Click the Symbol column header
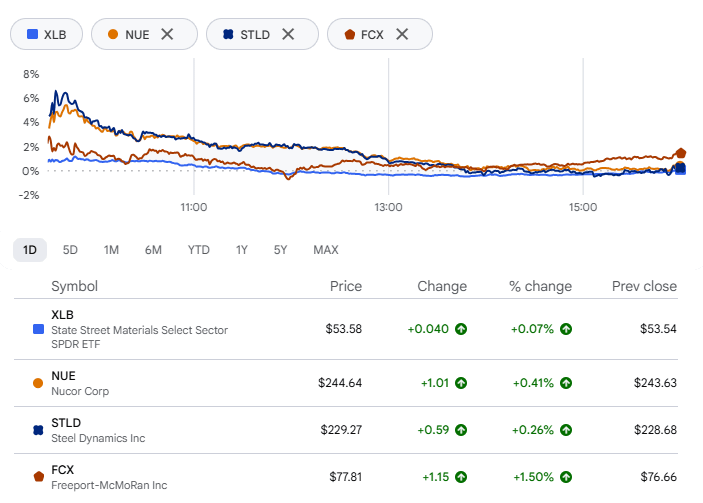 74,286
